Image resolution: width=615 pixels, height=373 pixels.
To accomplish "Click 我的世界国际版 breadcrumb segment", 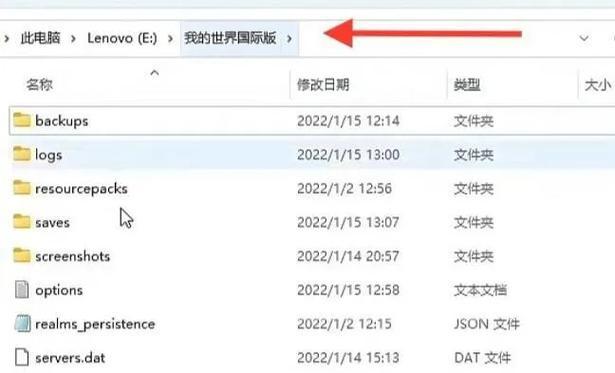I will click(230, 38).
